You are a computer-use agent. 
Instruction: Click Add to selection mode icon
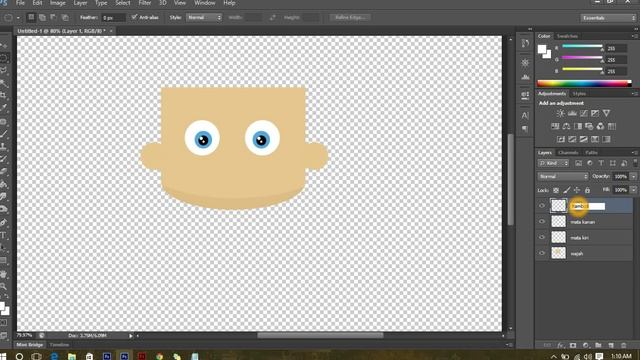pos(42,17)
